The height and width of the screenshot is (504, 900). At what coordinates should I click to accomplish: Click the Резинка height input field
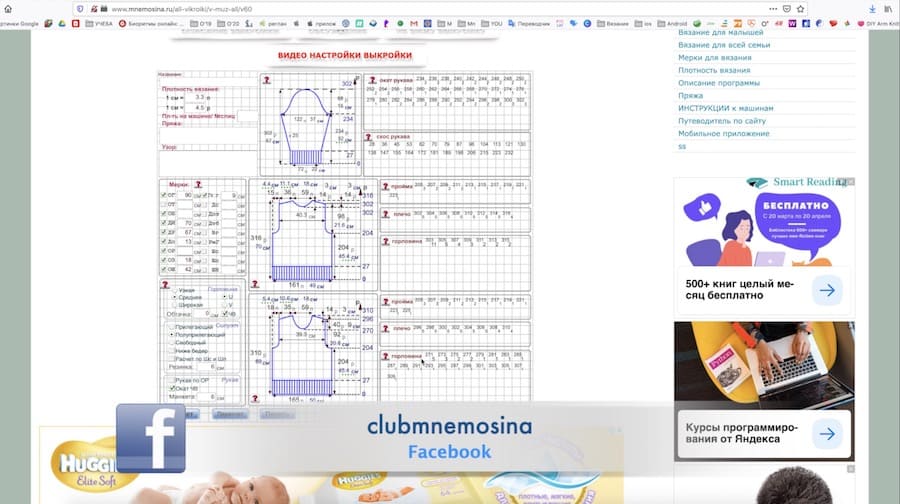point(205,367)
